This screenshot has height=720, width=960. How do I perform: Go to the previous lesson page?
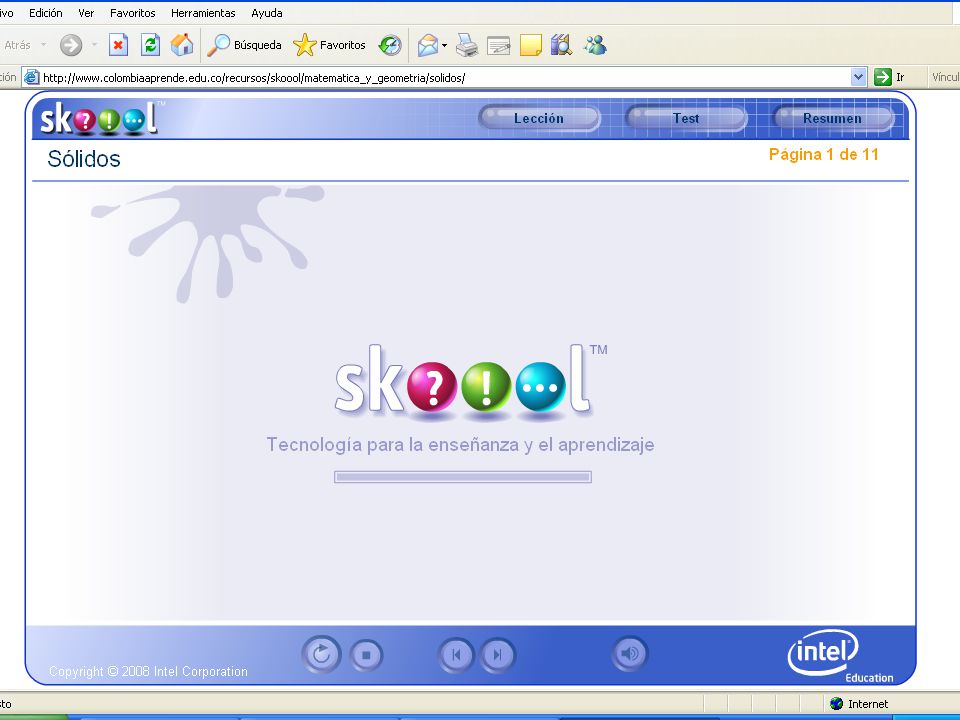(456, 655)
